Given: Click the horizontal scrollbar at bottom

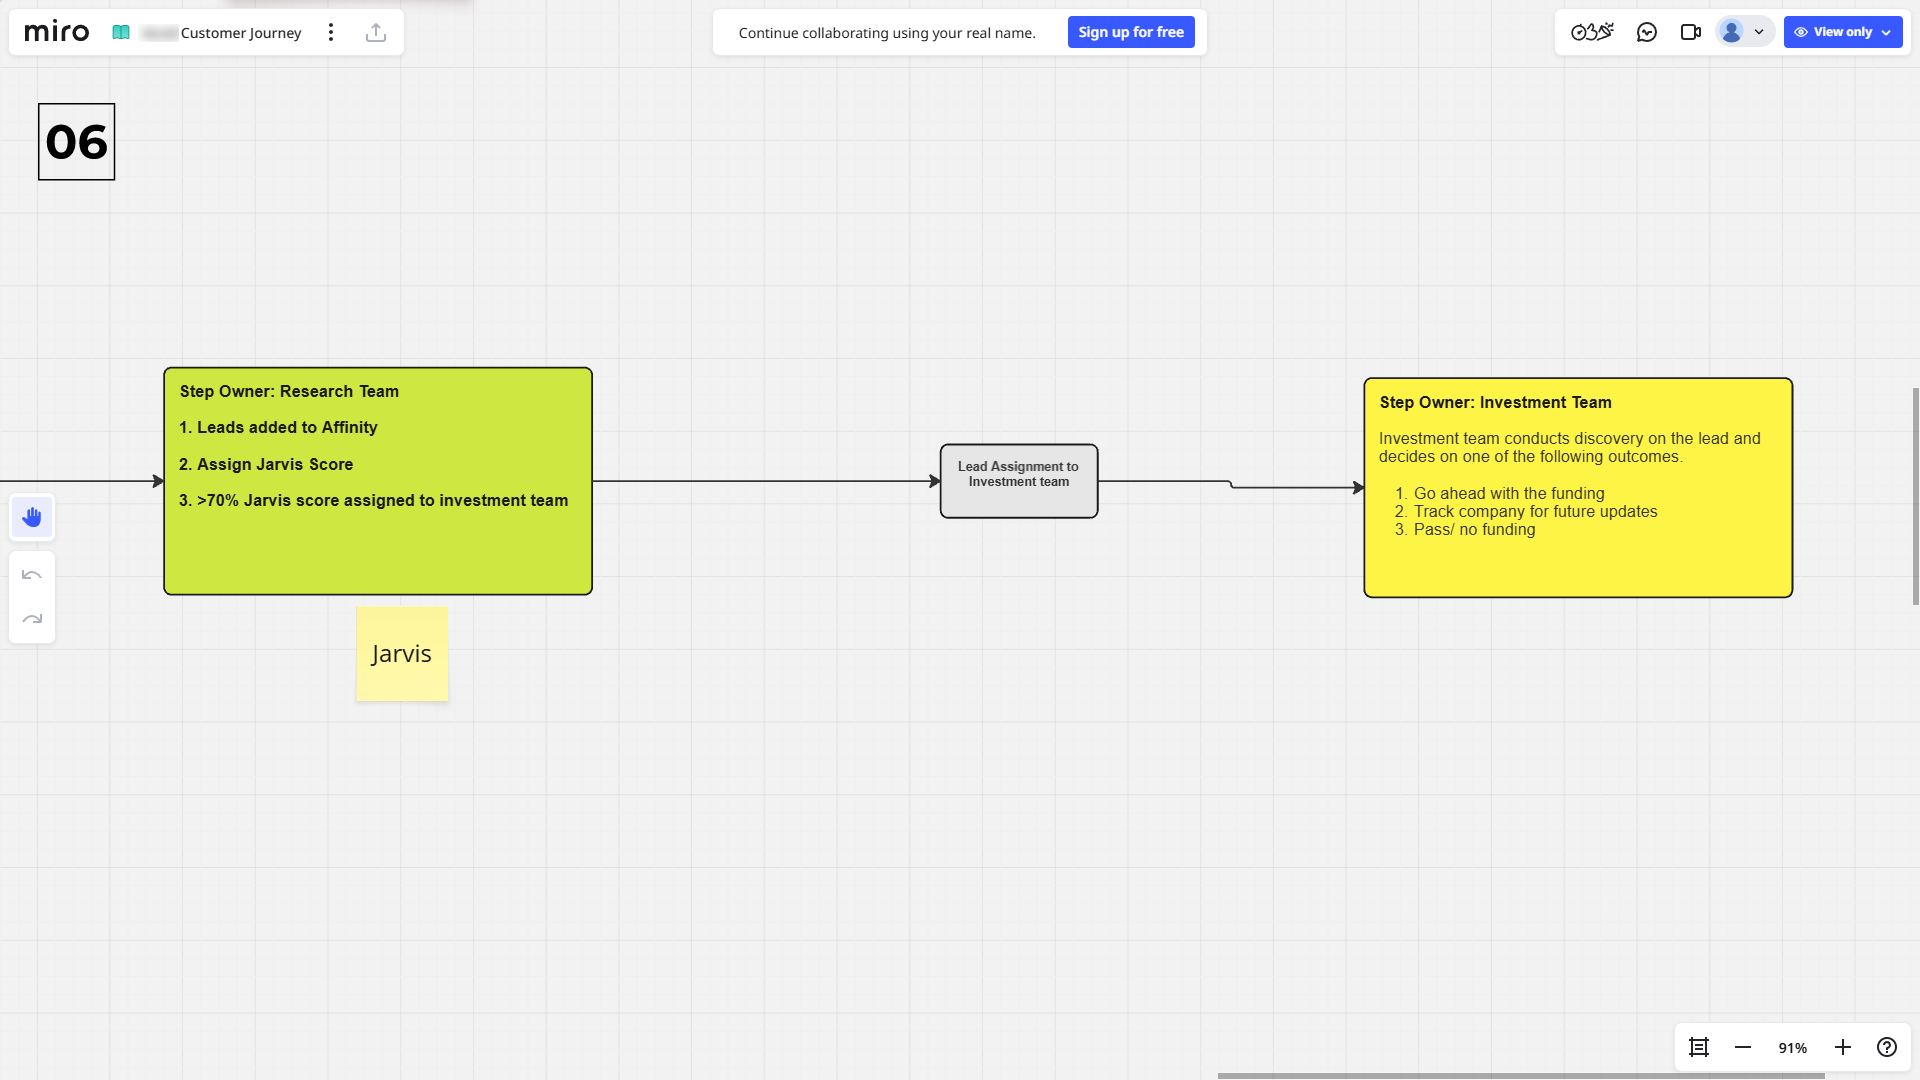Looking at the screenshot, I should tap(1521, 1076).
